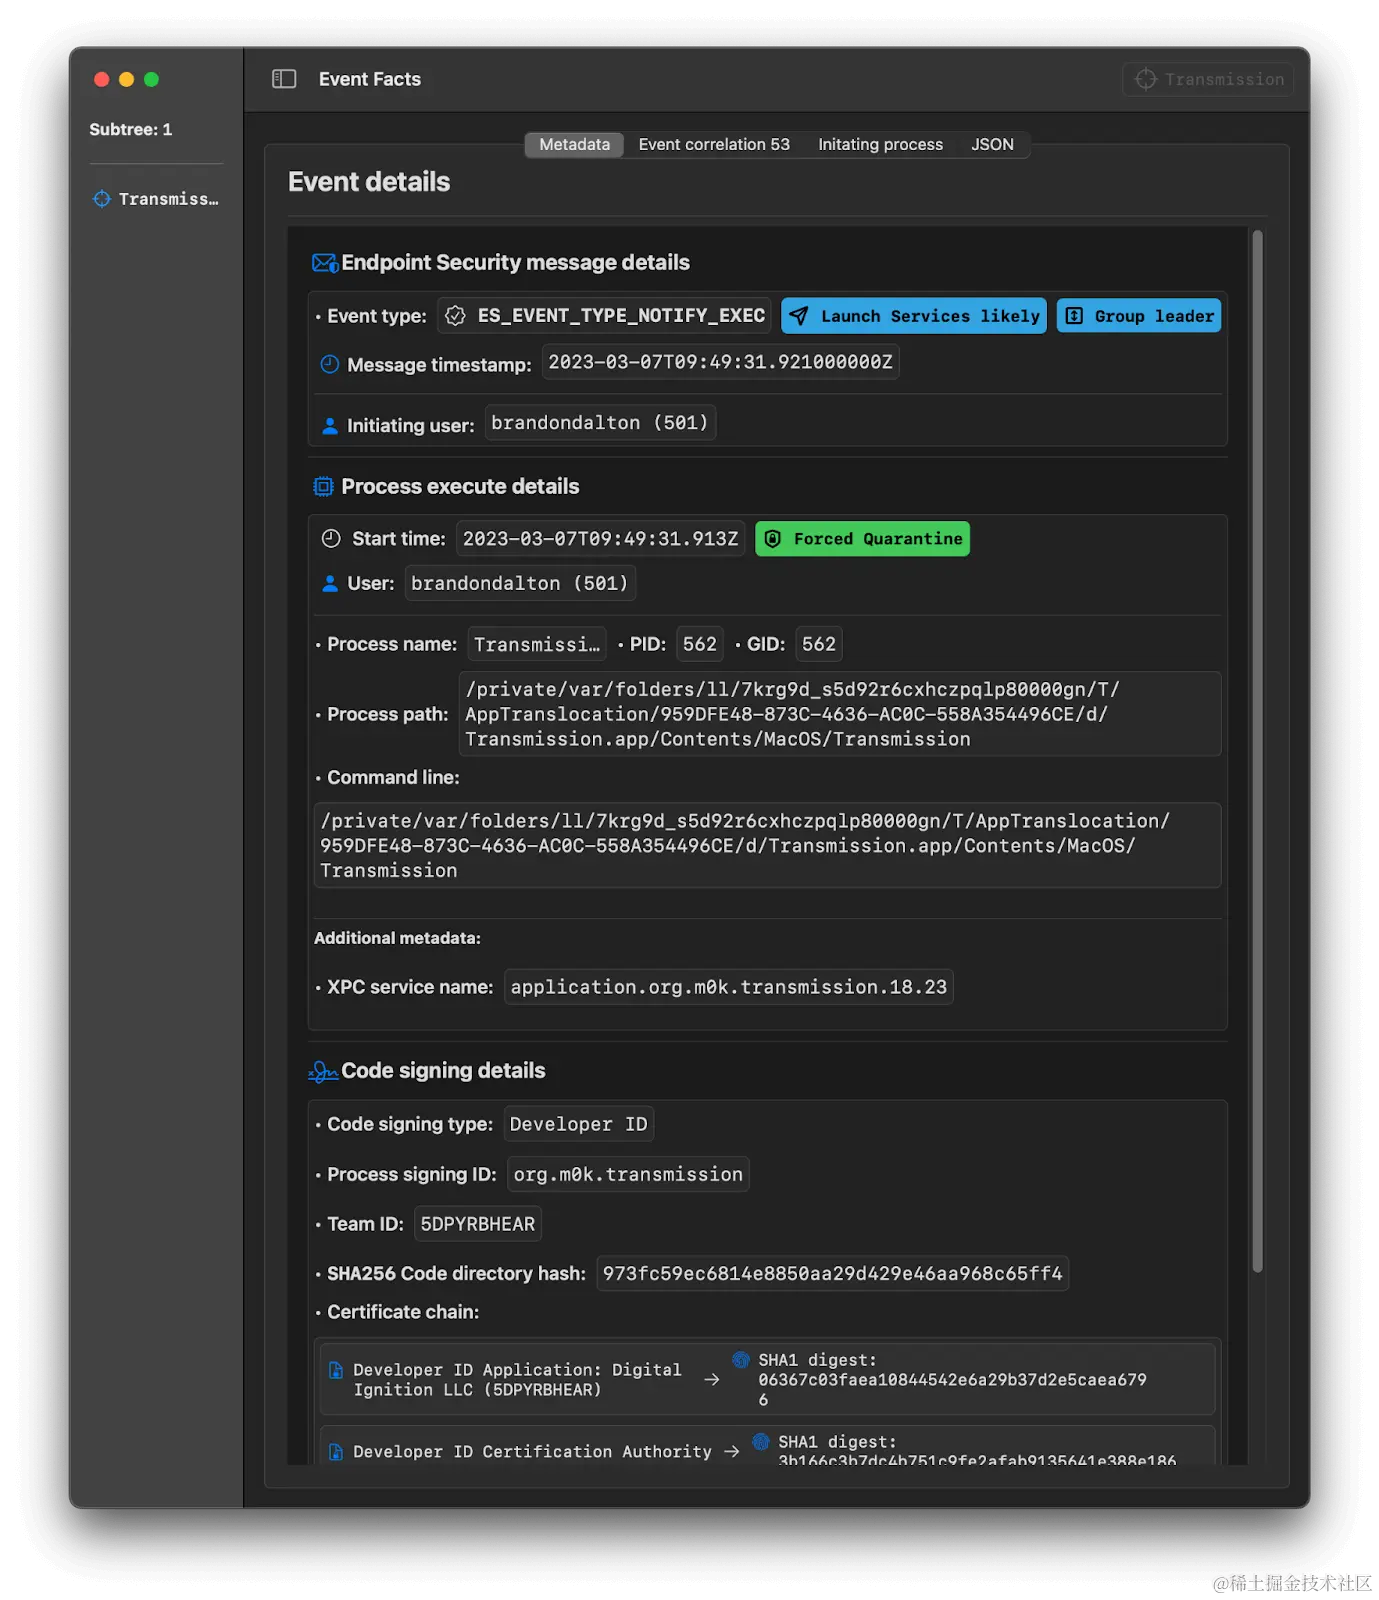Click the Message timestamp clock icon
1379x1600 pixels.
click(329, 364)
